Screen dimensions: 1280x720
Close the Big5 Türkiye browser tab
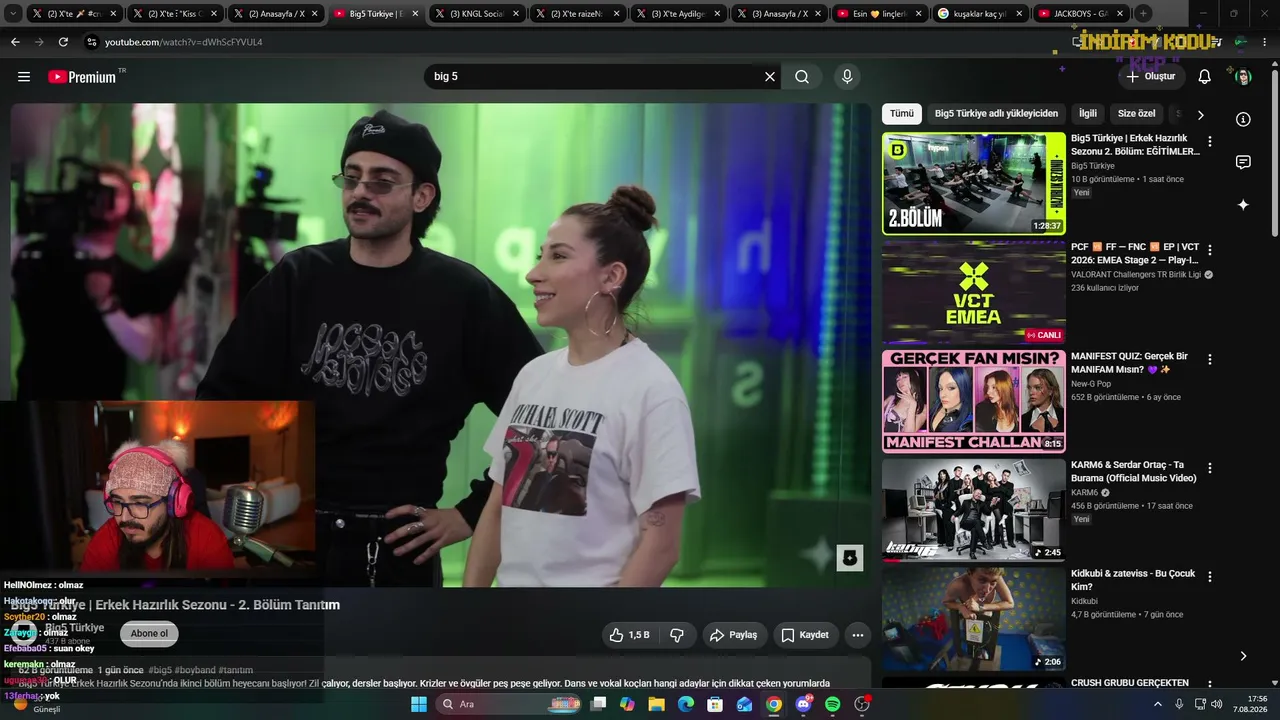pyautogui.click(x=415, y=14)
